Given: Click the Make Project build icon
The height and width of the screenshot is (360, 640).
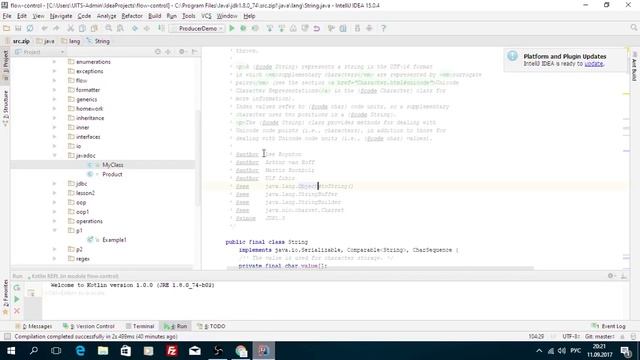Looking at the screenshot, I should pos(161,28).
